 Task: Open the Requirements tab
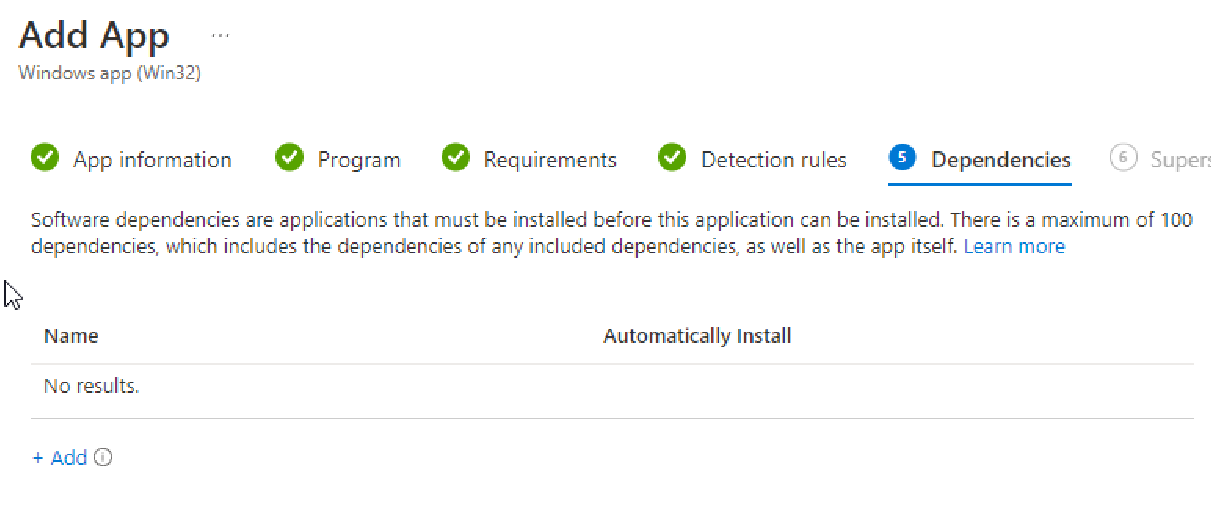[x=550, y=160]
